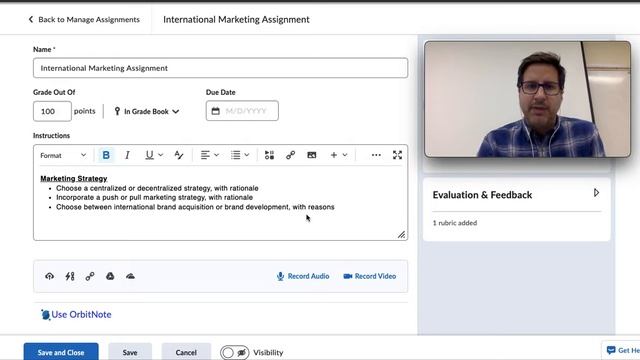This screenshot has width=640, height=360.
Task: Apply underline formatting
Action: pos(149,155)
